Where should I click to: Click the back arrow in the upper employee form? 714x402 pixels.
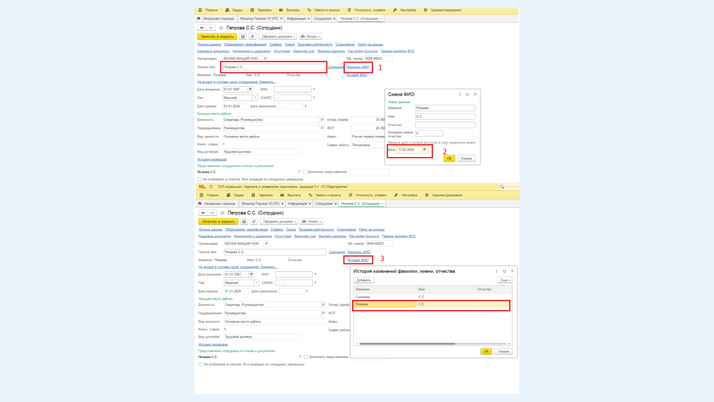pyautogui.click(x=203, y=28)
